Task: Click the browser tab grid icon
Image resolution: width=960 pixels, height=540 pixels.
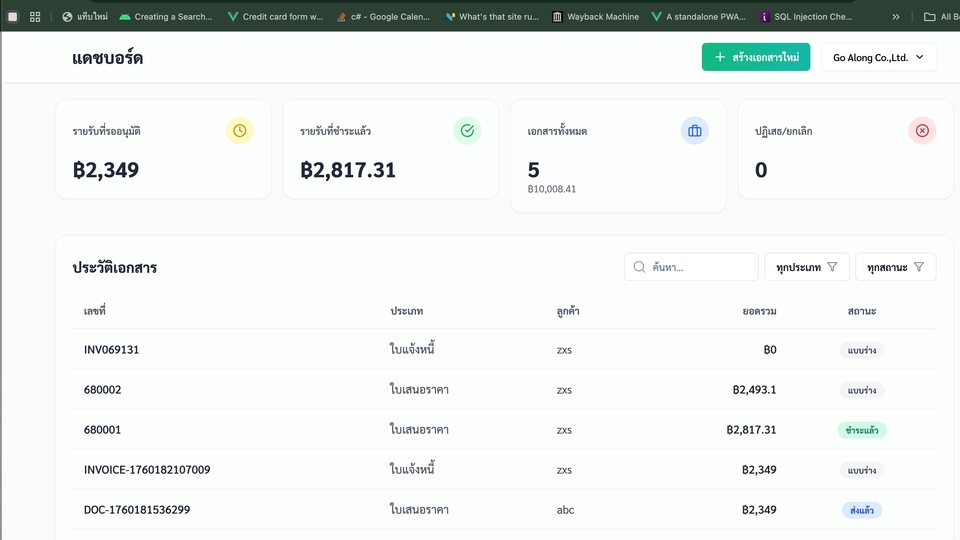Action: [x=35, y=17]
